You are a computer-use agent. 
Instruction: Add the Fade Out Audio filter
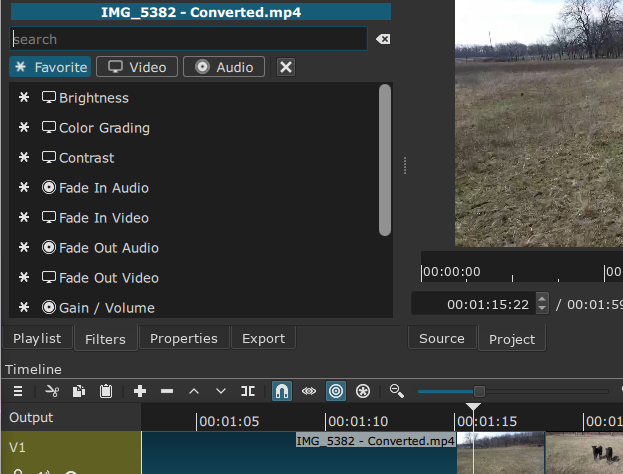point(194,248)
